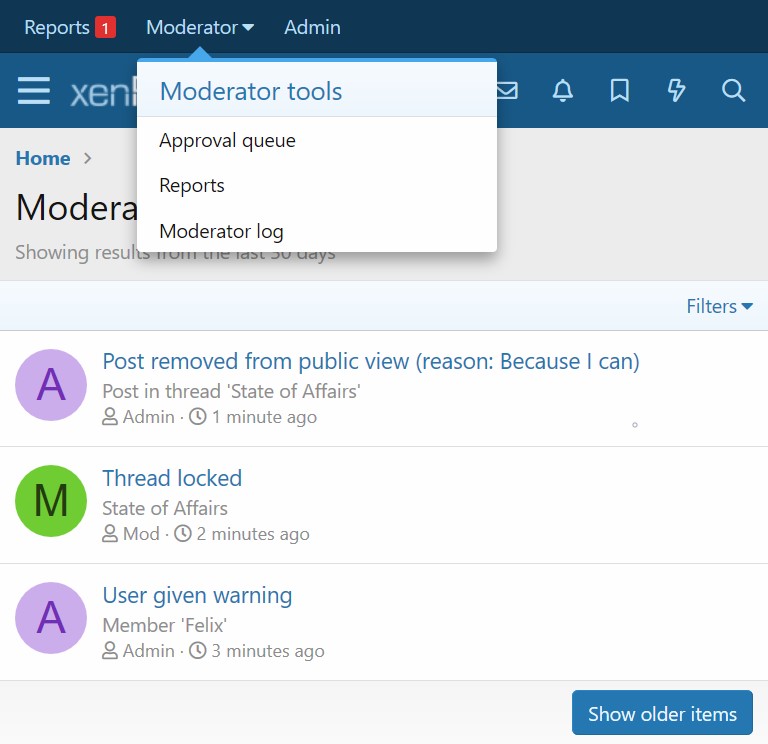Image resolution: width=768 pixels, height=744 pixels.
Task: Expand the Filters dropdown
Action: pos(719,306)
